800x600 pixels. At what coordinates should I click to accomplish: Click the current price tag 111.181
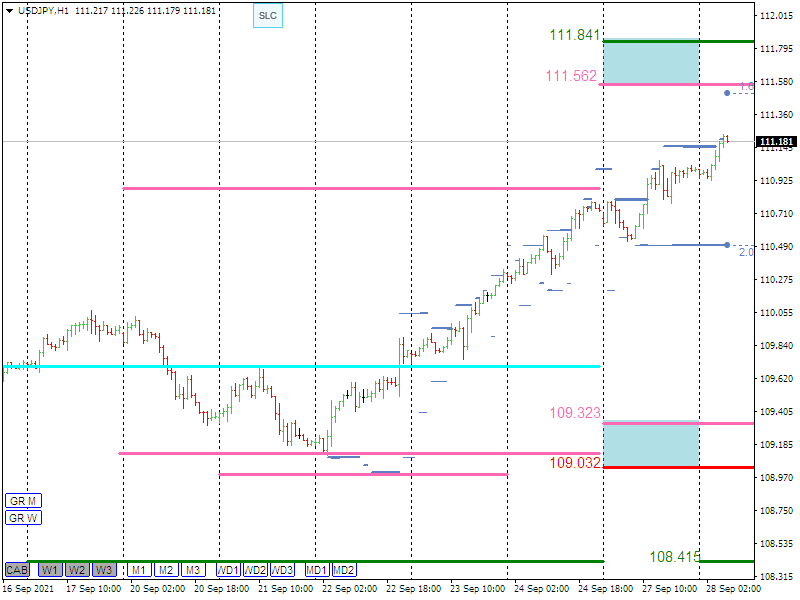tap(775, 142)
